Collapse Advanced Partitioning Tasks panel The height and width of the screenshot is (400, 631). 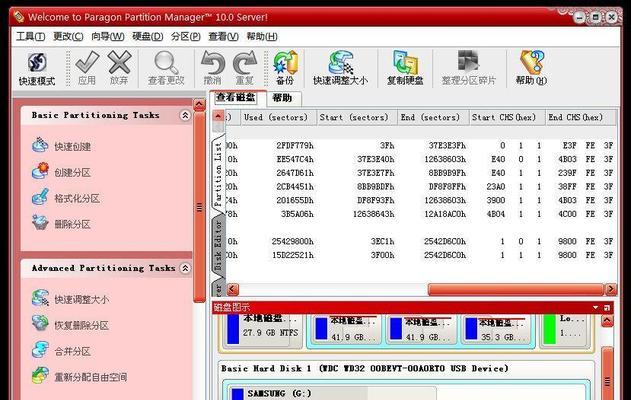[x=185, y=268]
